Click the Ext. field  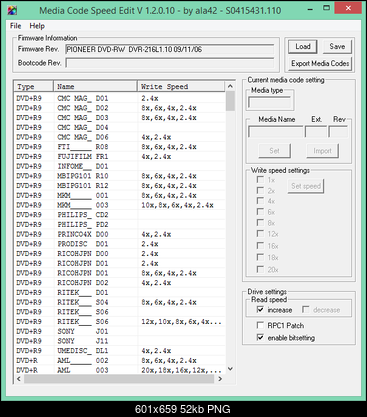316,132
